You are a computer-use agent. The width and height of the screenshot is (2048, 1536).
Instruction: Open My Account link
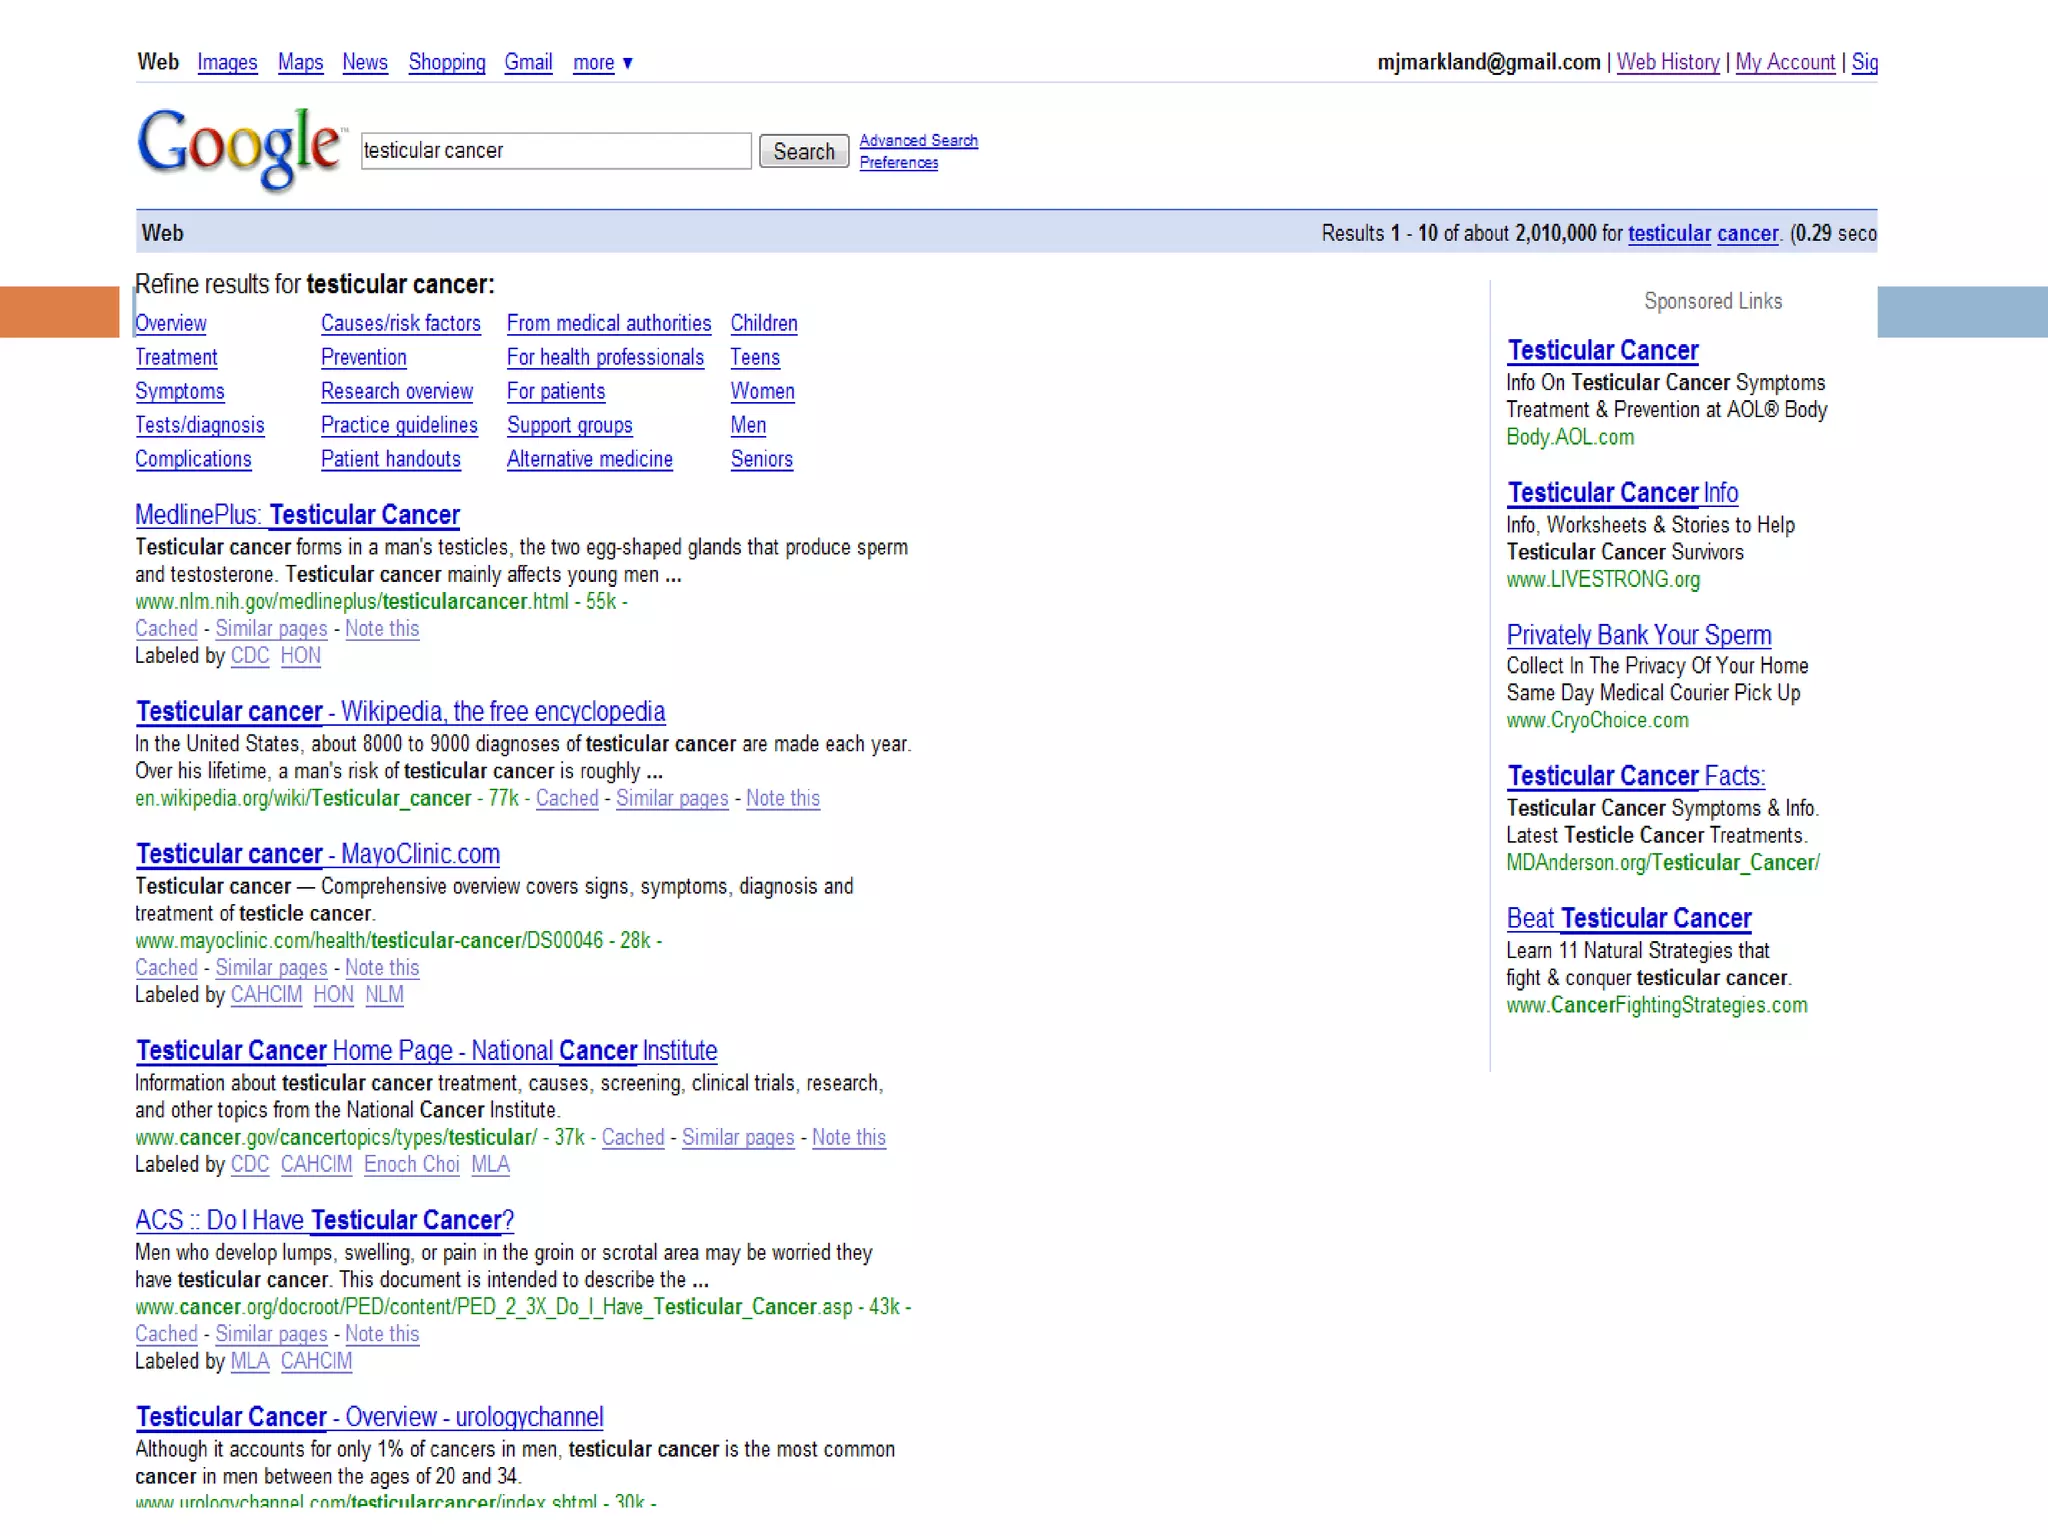(1784, 63)
